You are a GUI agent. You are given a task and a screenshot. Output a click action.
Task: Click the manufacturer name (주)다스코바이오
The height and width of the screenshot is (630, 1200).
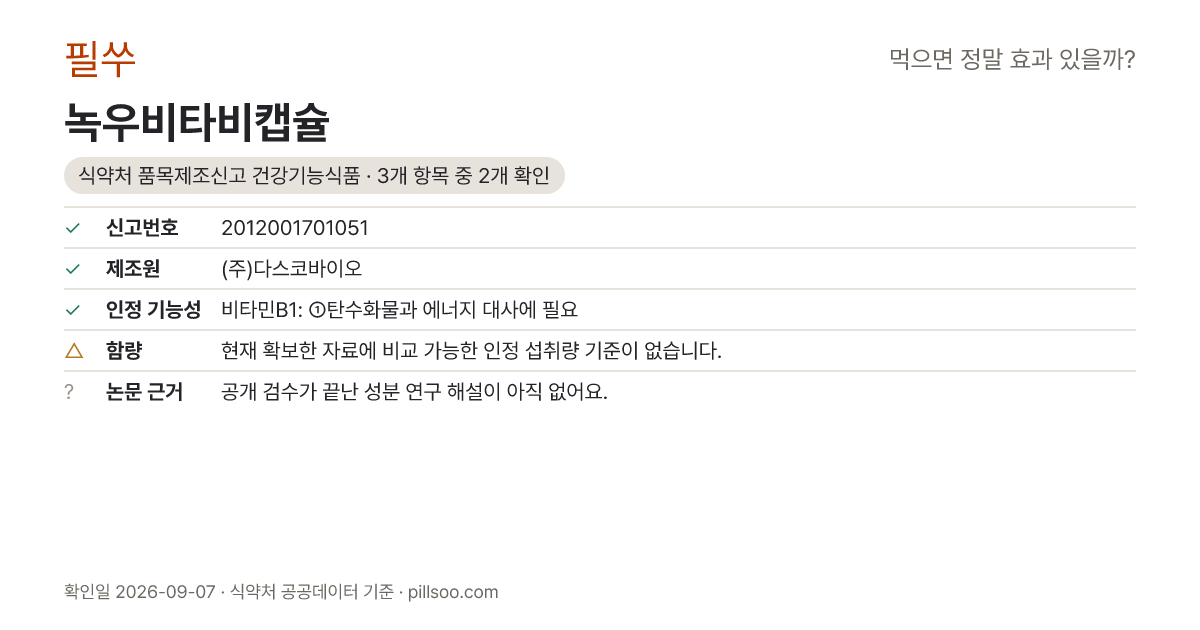[x=291, y=269]
